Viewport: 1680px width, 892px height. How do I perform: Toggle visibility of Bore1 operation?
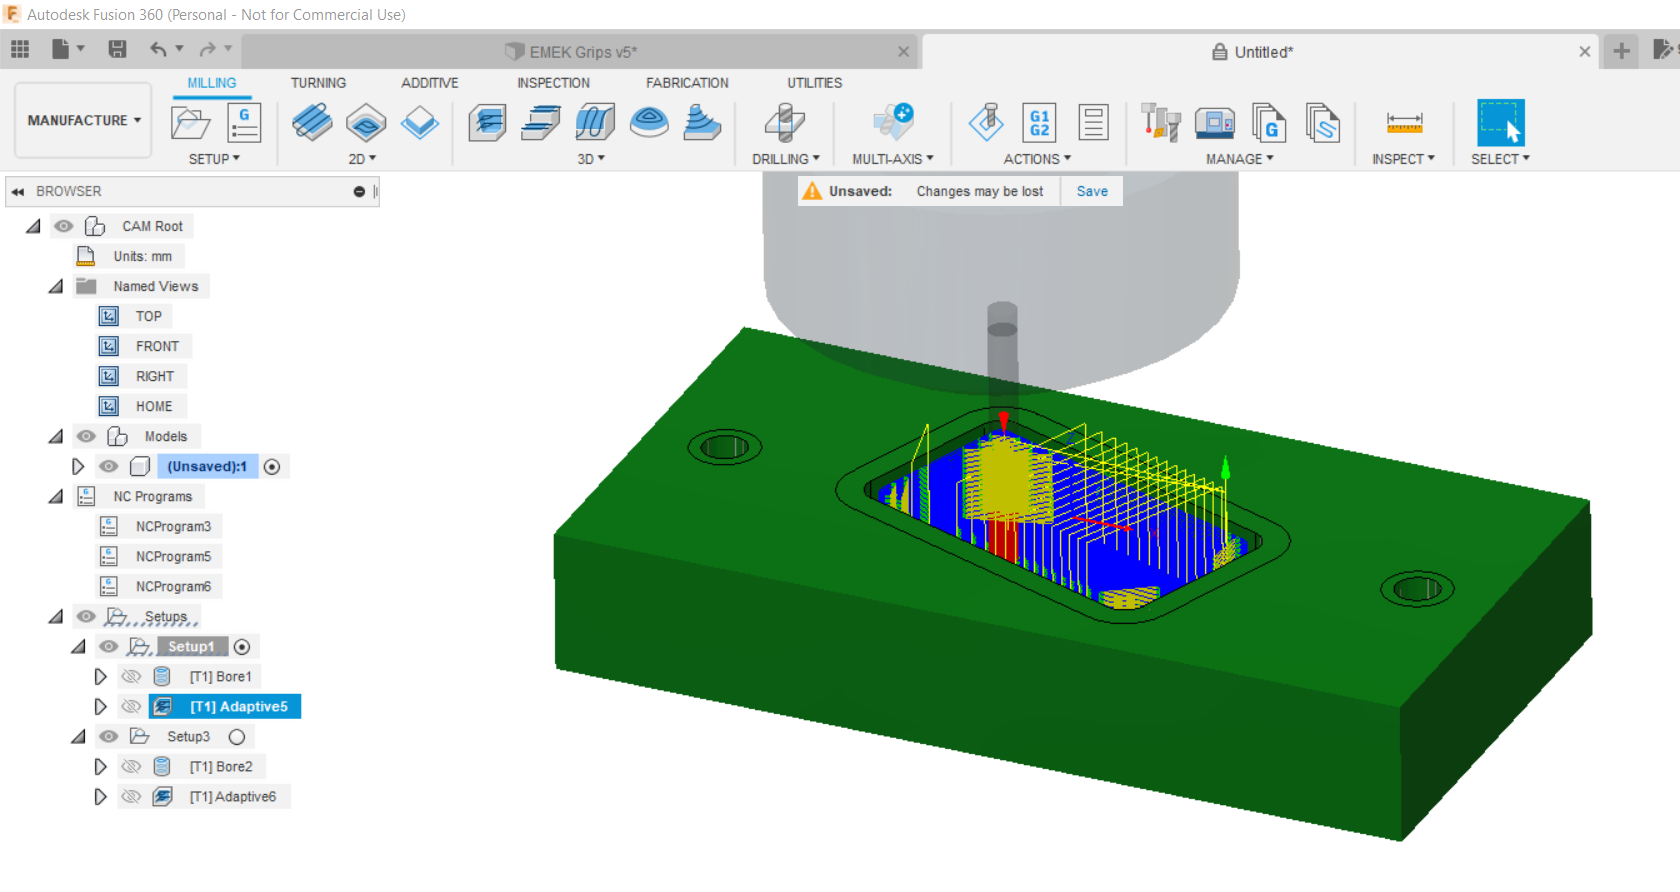pos(131,677)
